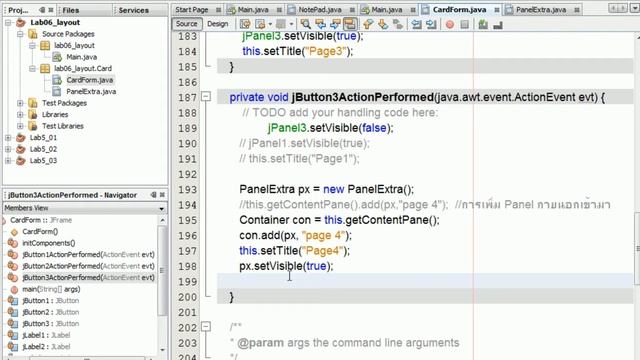Select CardForm() constructor in Navigator
Screen dimensions: 640x360
(x=40, y=231)
